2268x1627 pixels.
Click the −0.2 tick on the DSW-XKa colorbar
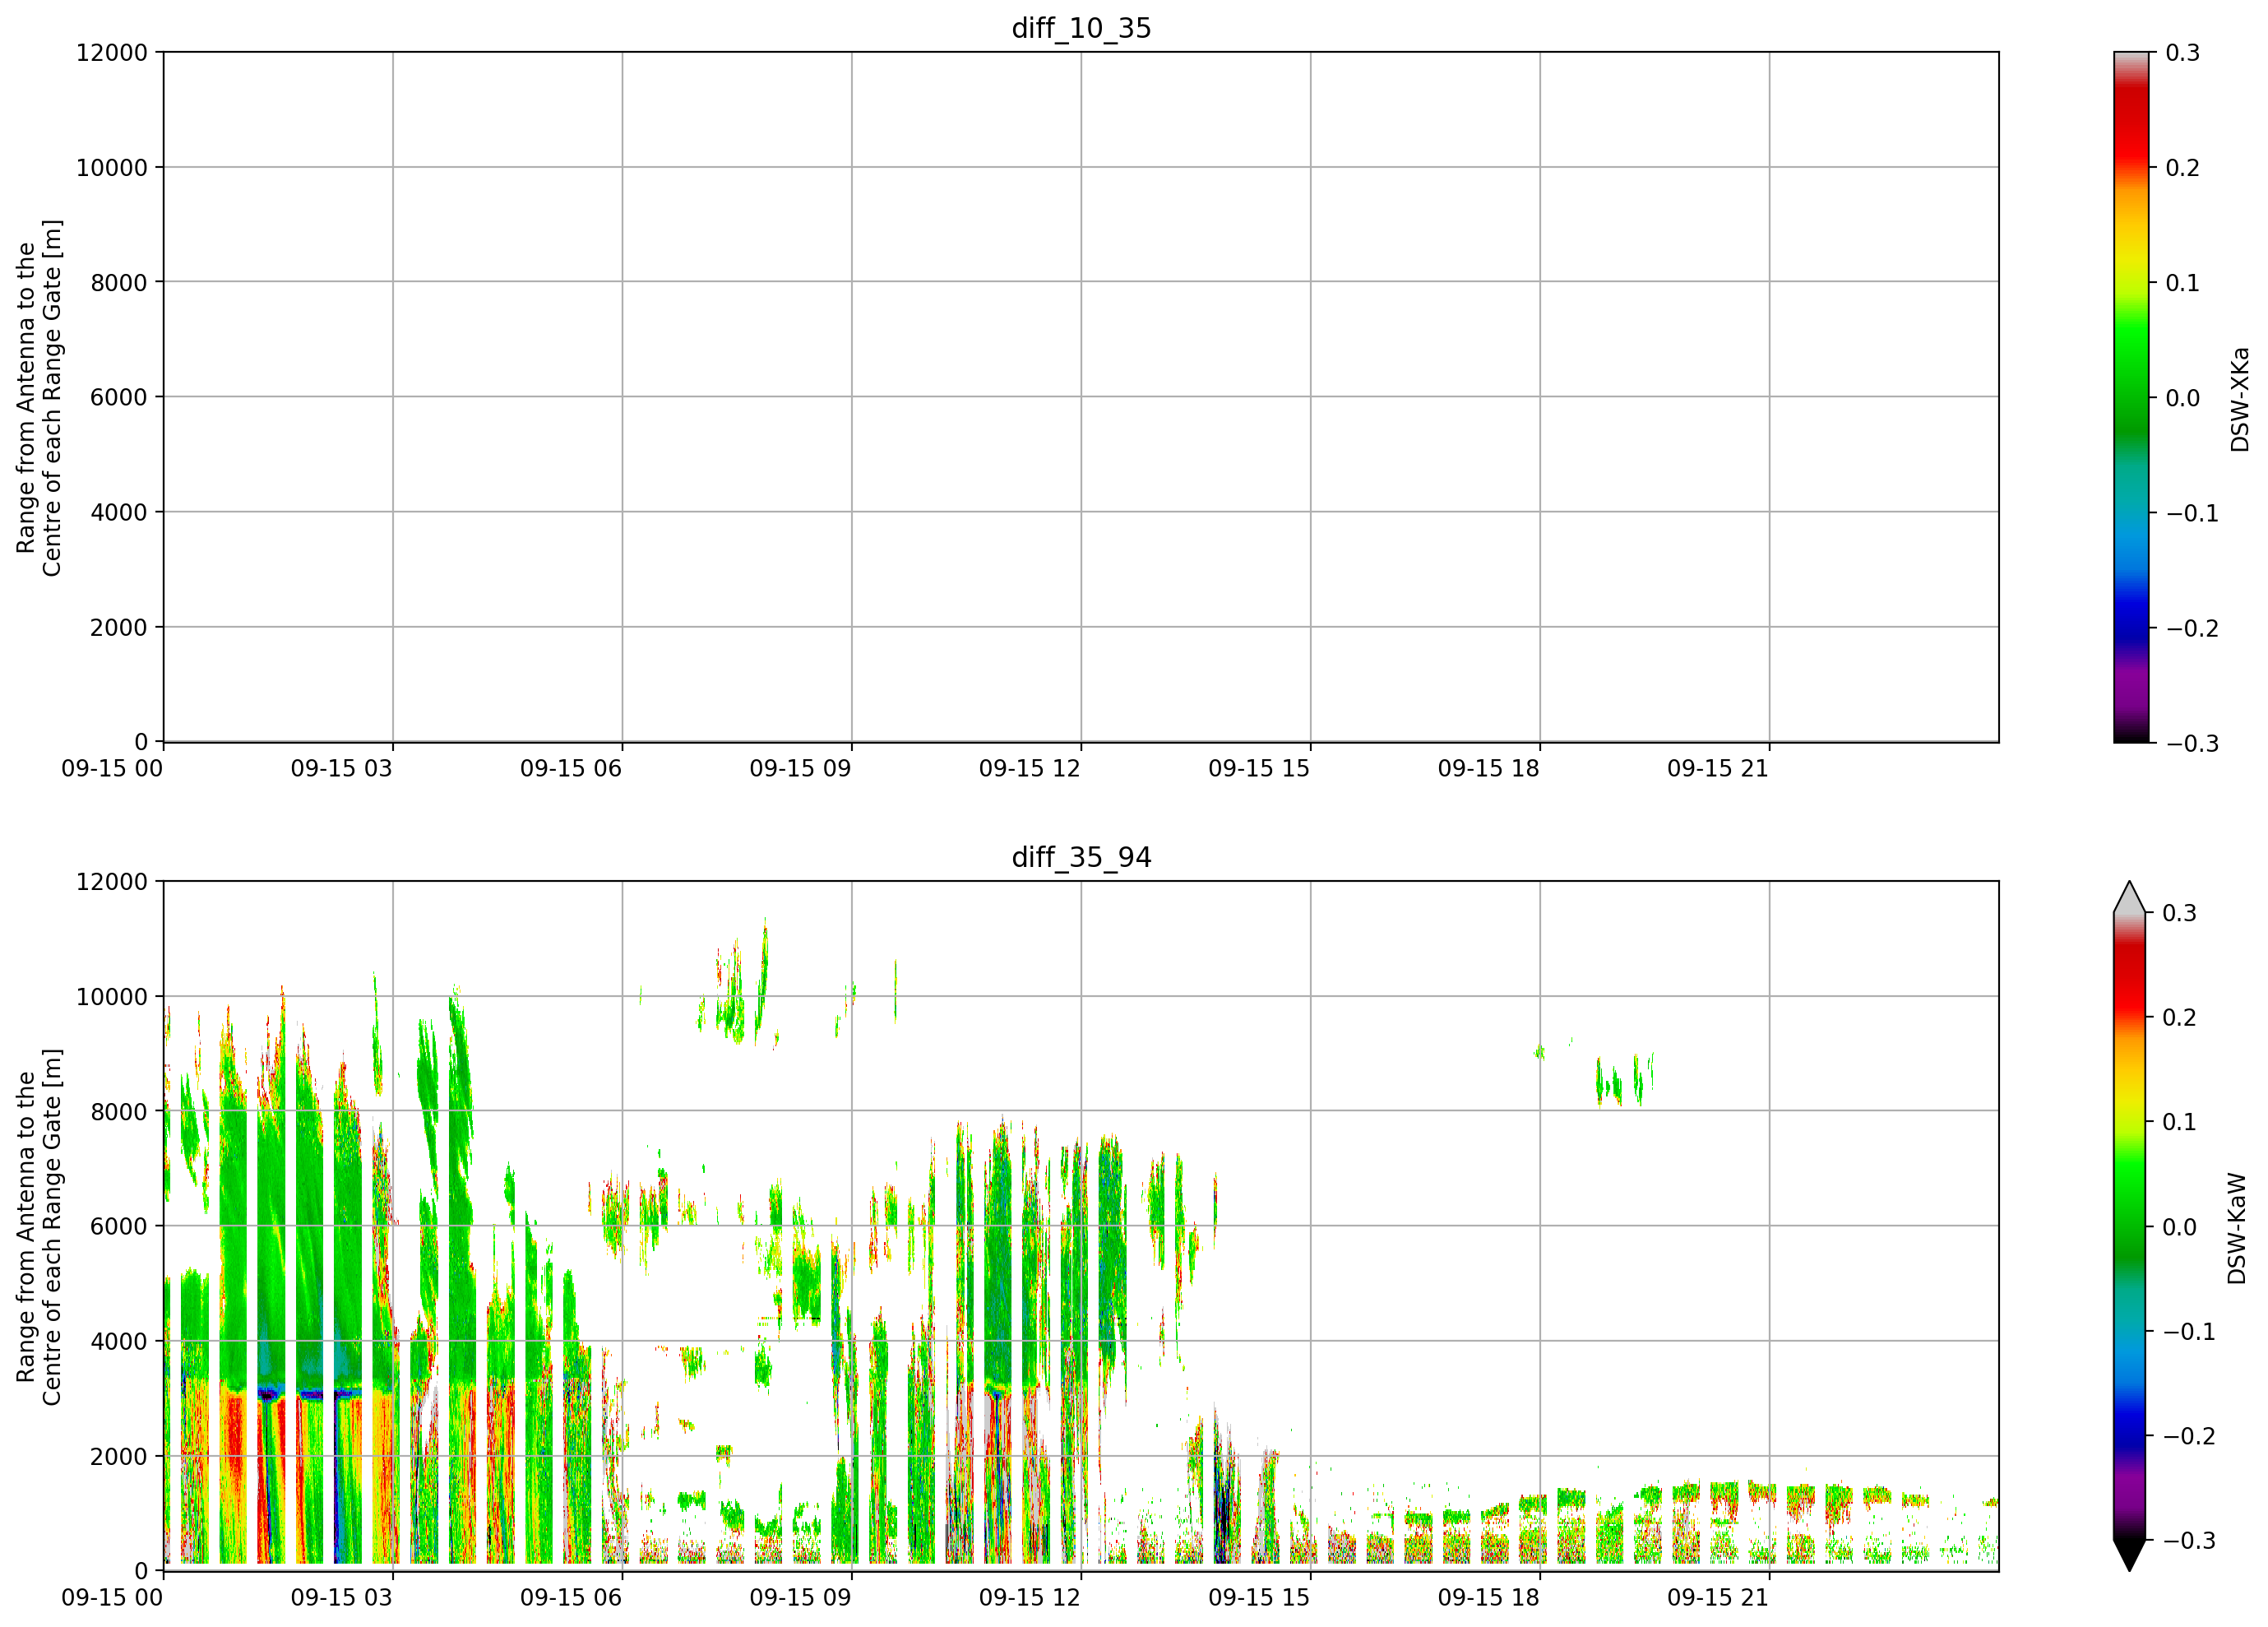coord(2192,628)
